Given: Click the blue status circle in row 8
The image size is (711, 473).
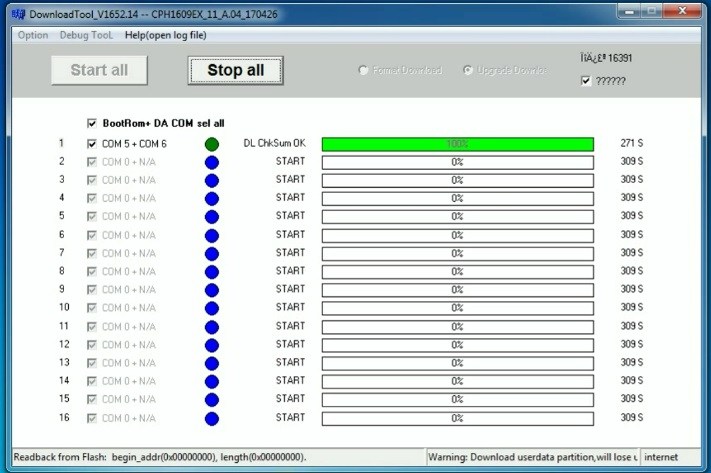Looking at the screenshot, I should (x=211, y=272).
